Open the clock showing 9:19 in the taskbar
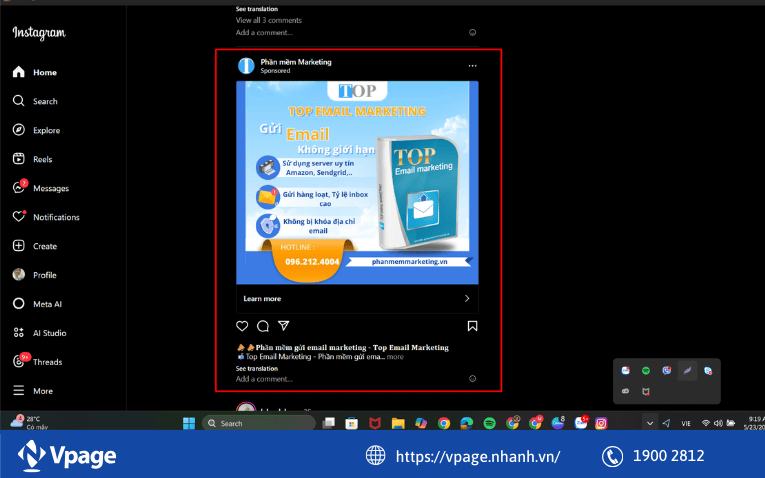Screen dimensions: 765x478 tap(754, 423)
